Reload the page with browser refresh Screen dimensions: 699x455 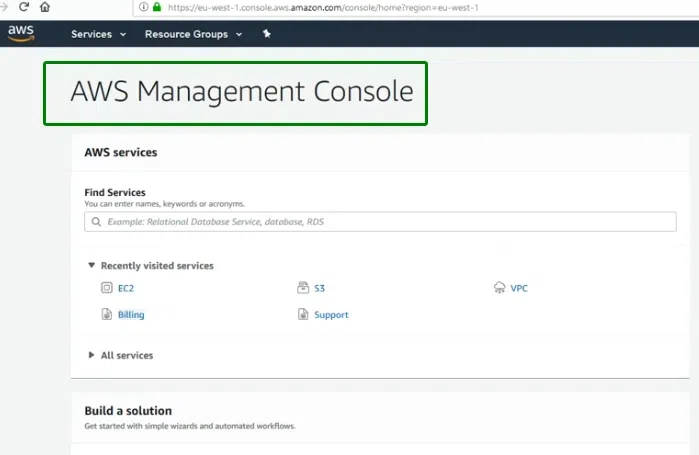[x=24, y=6]
